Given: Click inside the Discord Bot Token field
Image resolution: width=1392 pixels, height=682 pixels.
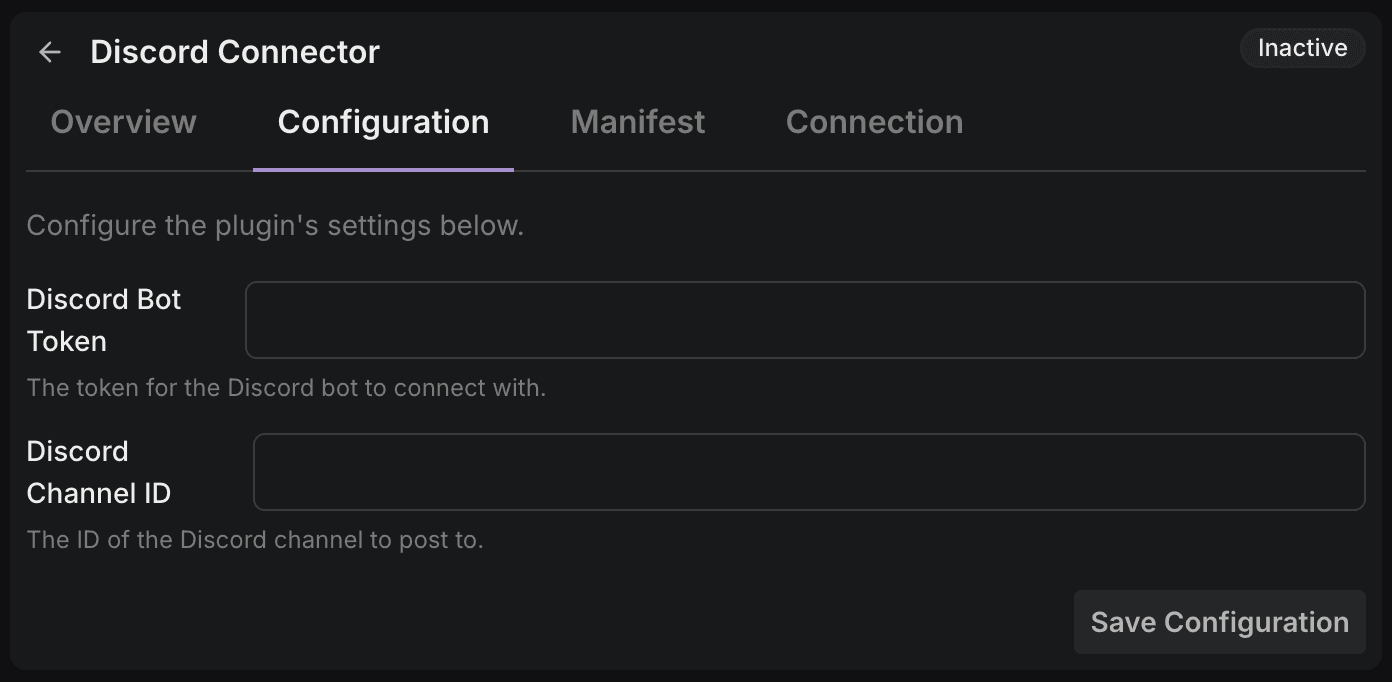Looking at the screenshot, I should tap(805, 319).
